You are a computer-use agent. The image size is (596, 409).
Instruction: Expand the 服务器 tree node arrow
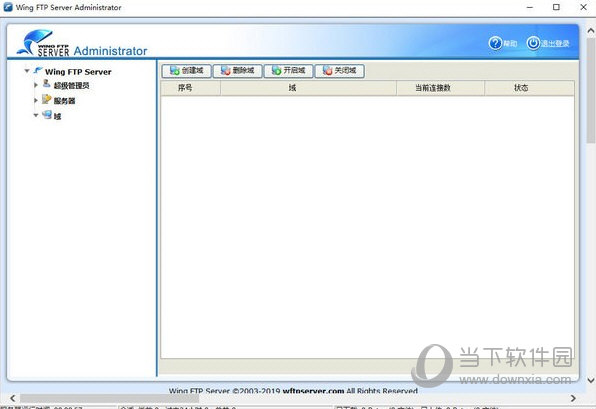click(x=36, y=100)
